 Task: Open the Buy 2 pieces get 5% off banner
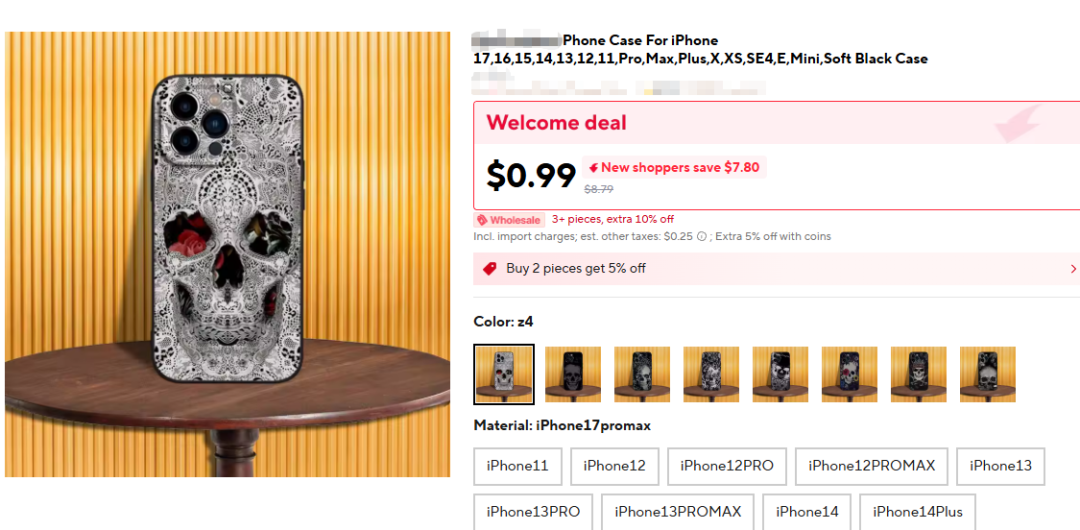click(x=776, y=269)
